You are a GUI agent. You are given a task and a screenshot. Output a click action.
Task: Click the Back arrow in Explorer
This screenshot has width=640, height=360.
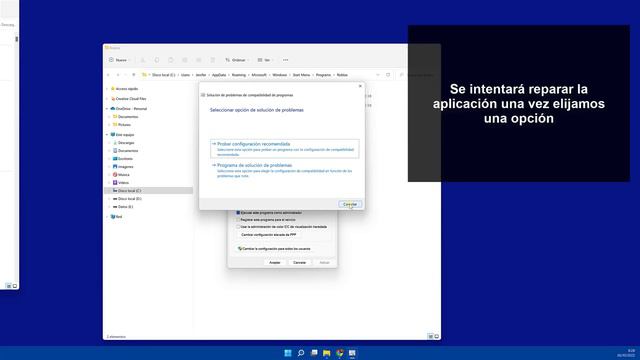pos(109,75)
